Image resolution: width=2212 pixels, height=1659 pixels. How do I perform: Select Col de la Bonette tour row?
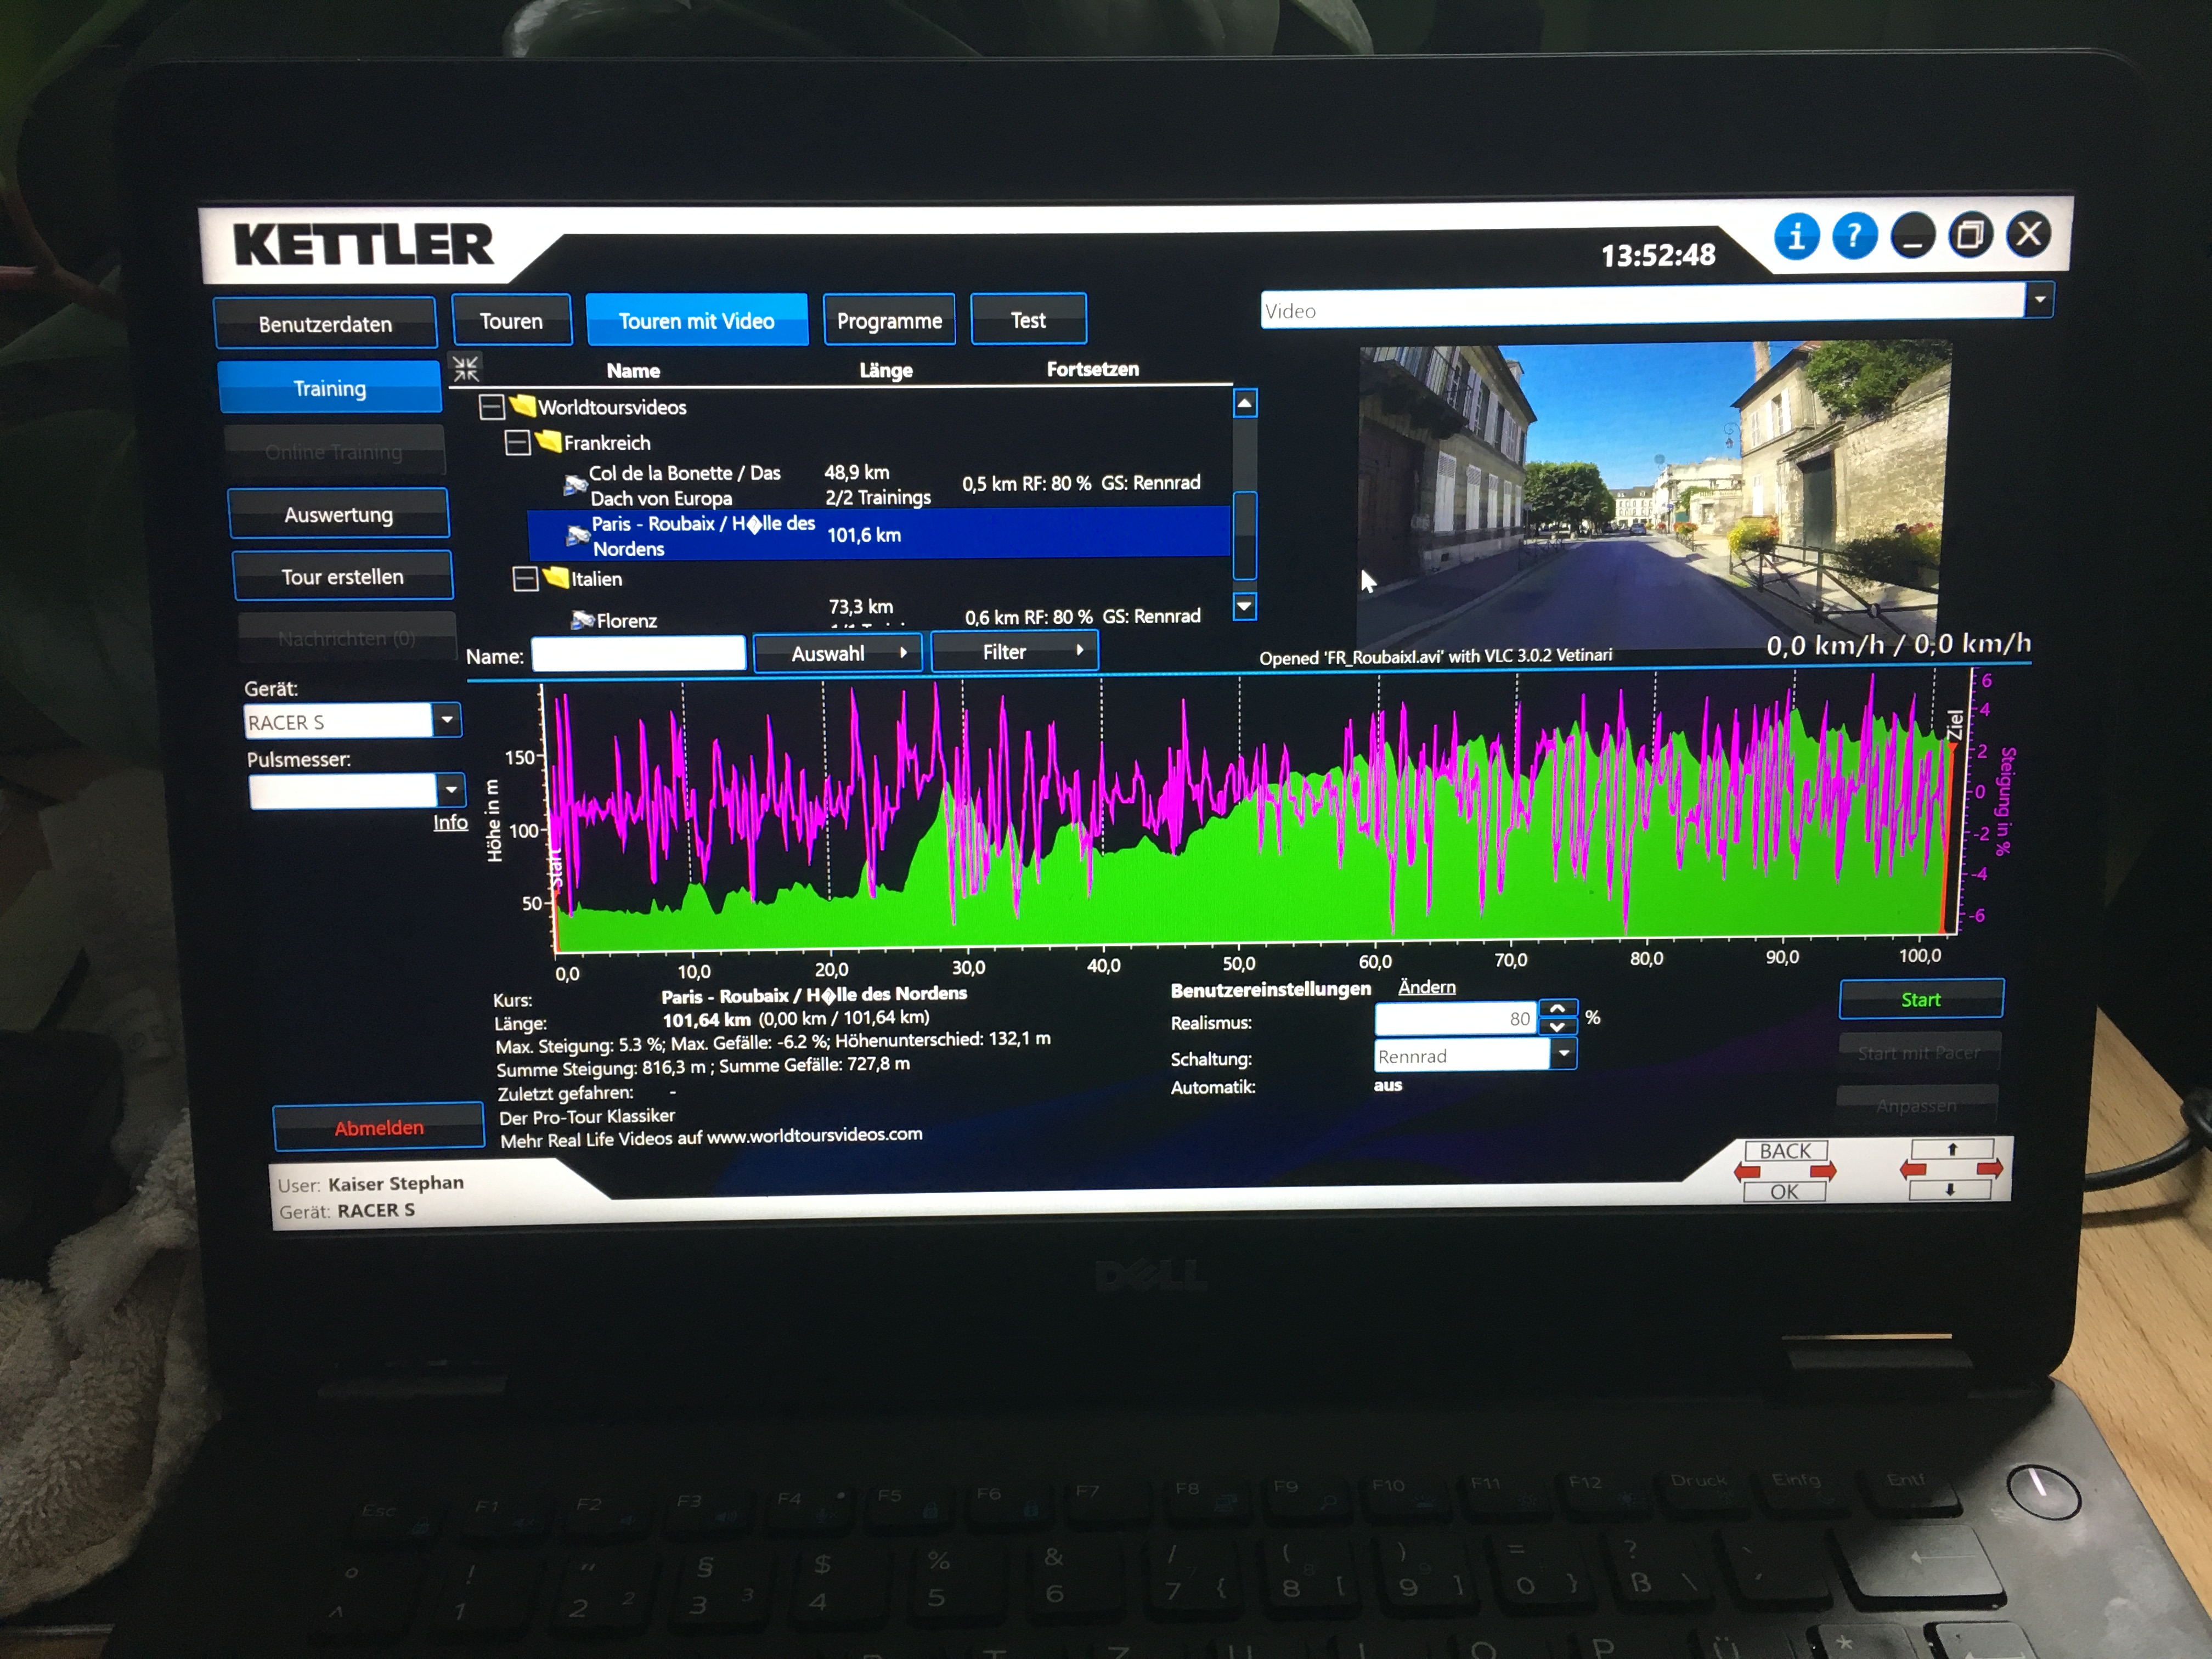point(880,485)
